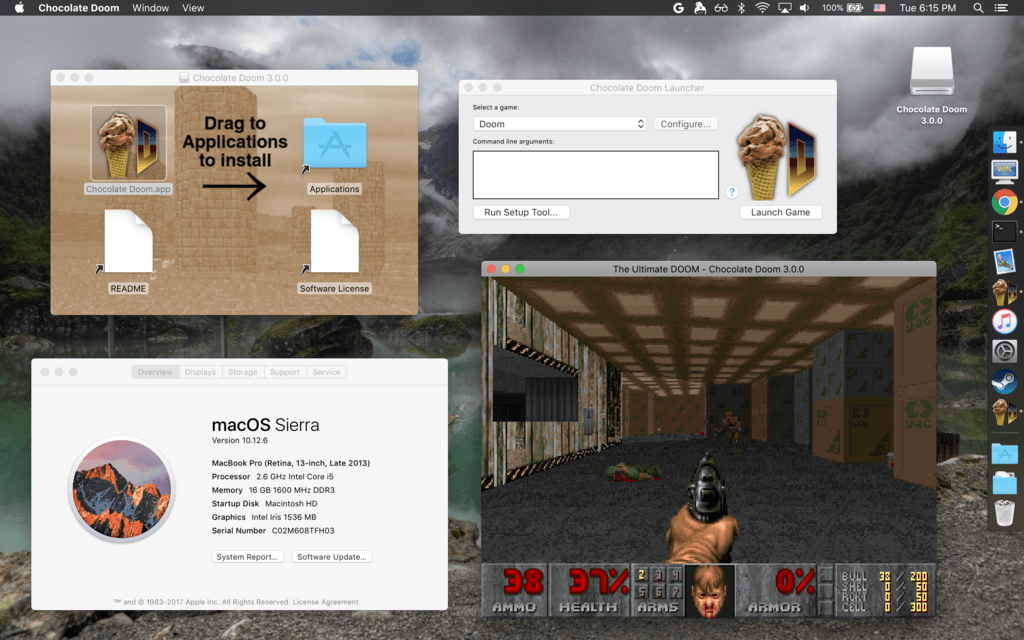
Task: Open the README file icon
Action: 128,242
